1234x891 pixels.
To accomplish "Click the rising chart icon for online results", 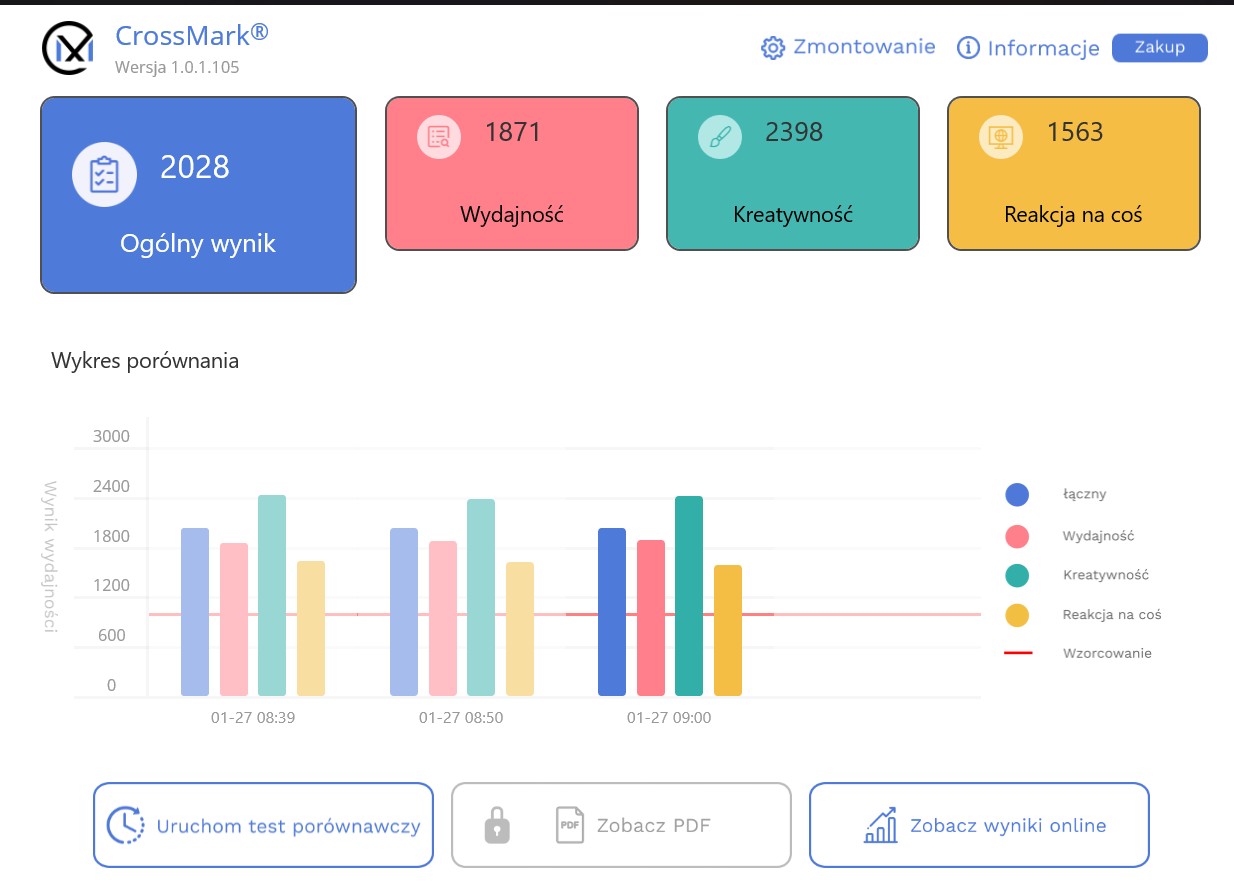I will (x=880, y=826).
